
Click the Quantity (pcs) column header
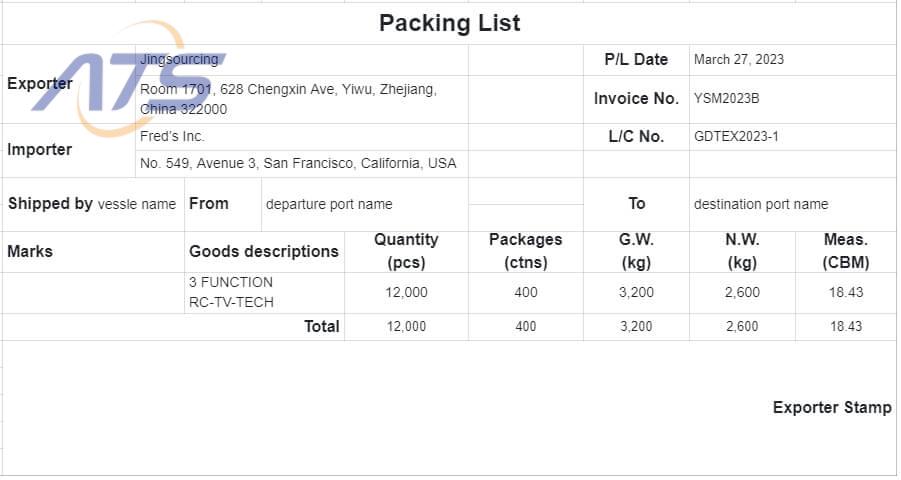click(406, 251)
